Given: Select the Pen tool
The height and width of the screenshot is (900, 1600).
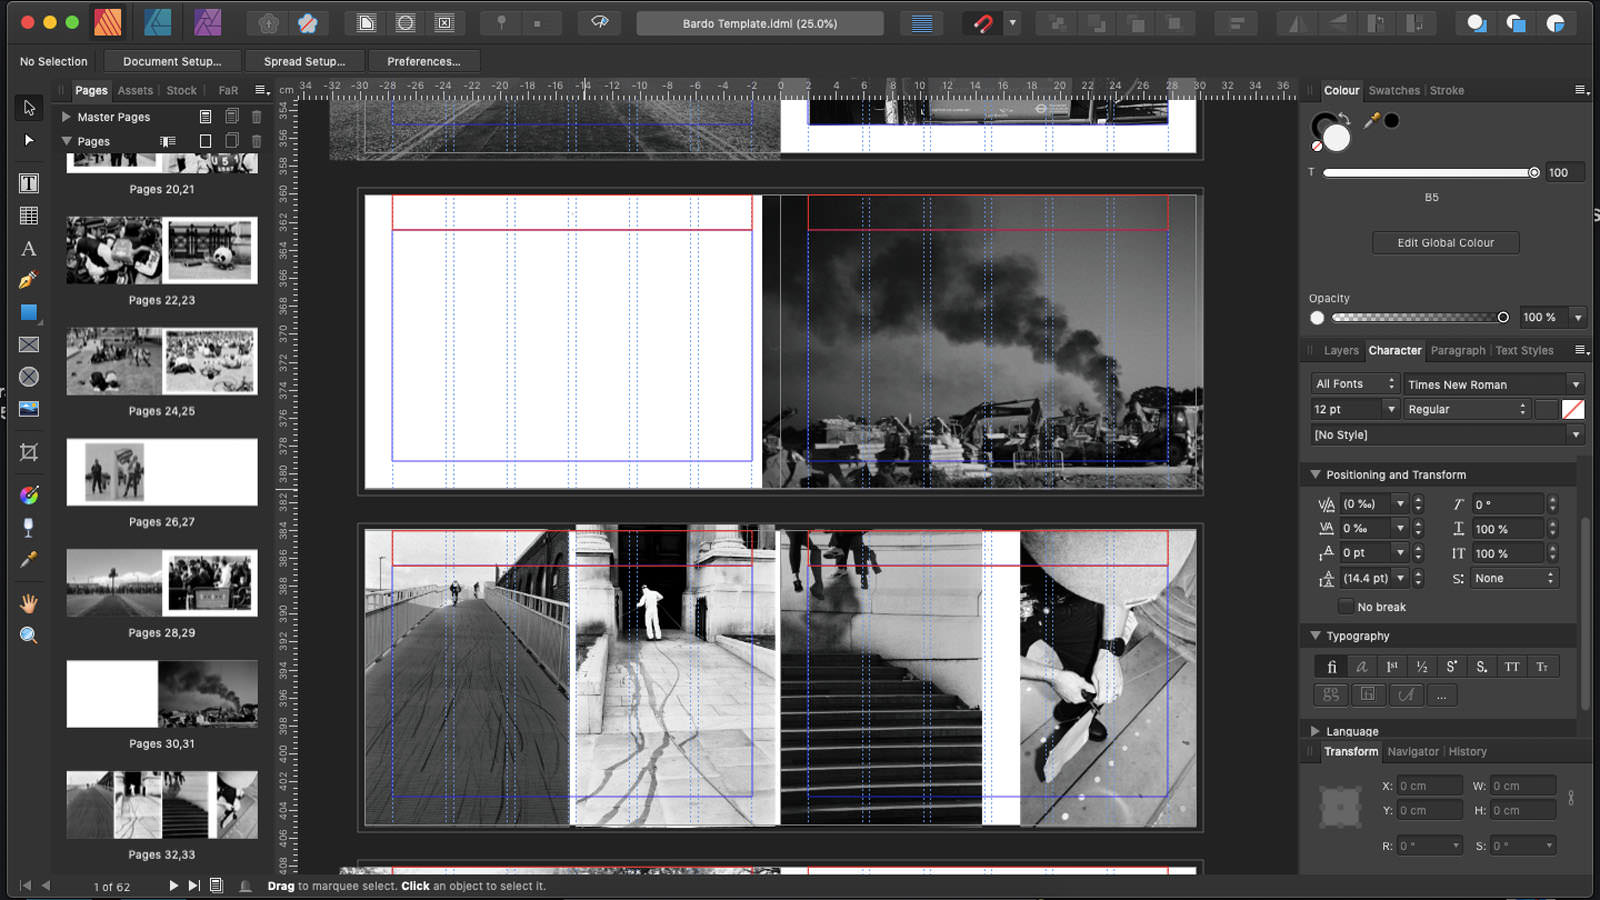Looking at the screenshot, I should [x=29, y=280].
